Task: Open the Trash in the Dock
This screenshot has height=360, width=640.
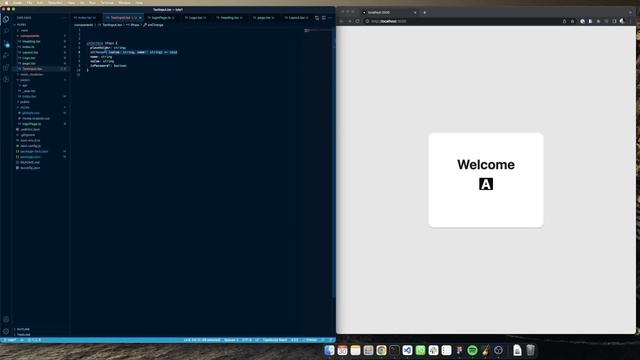Action: coord(530,350)
